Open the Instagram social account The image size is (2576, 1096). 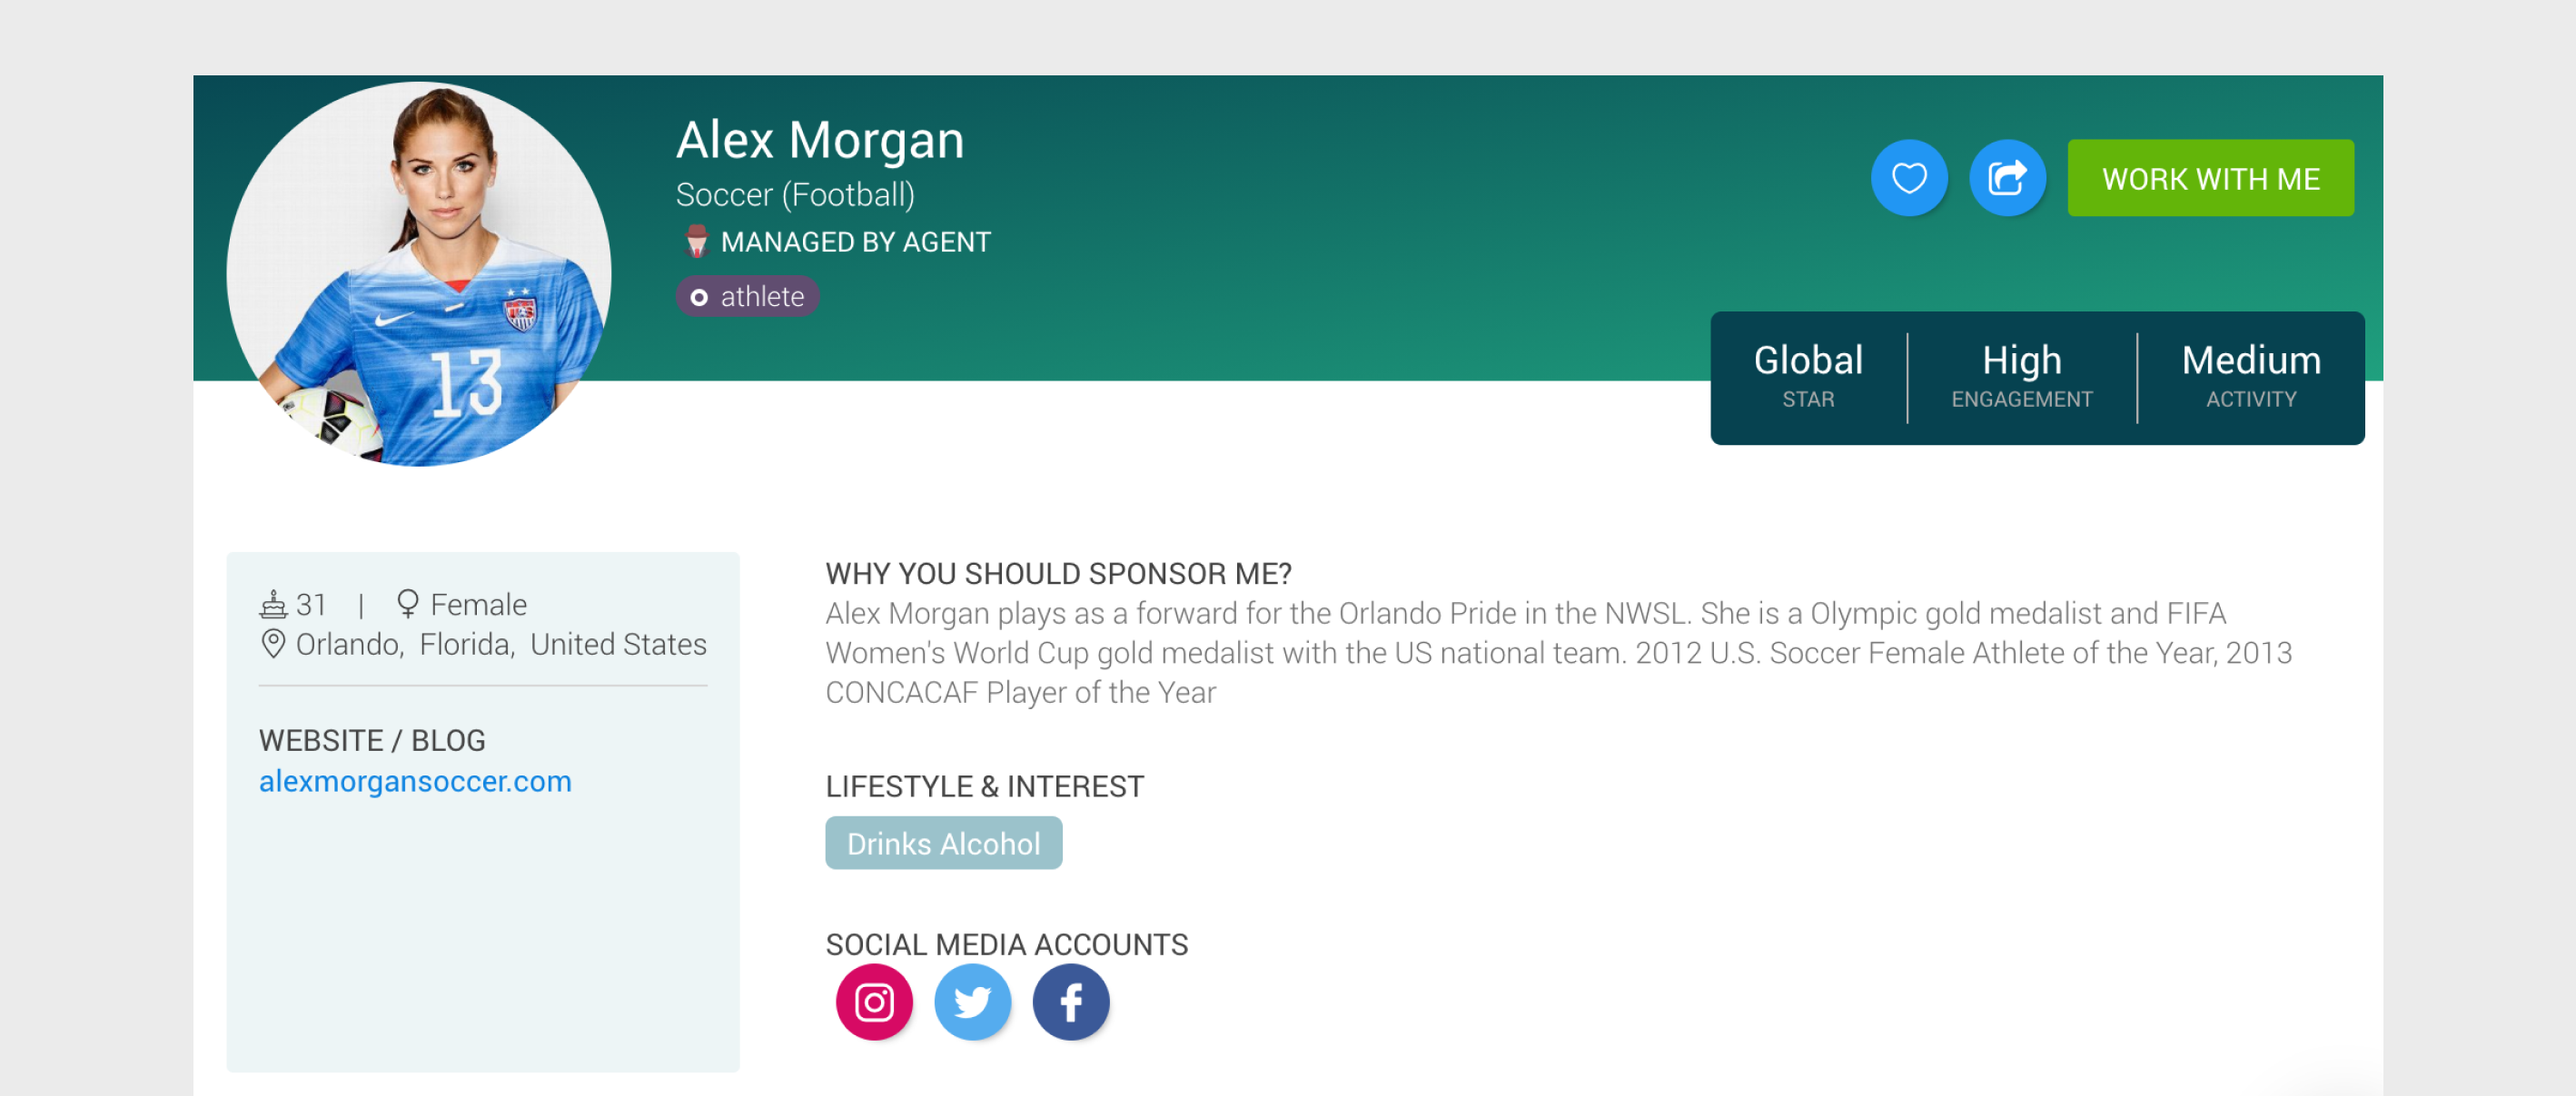tap(874, 1002)
